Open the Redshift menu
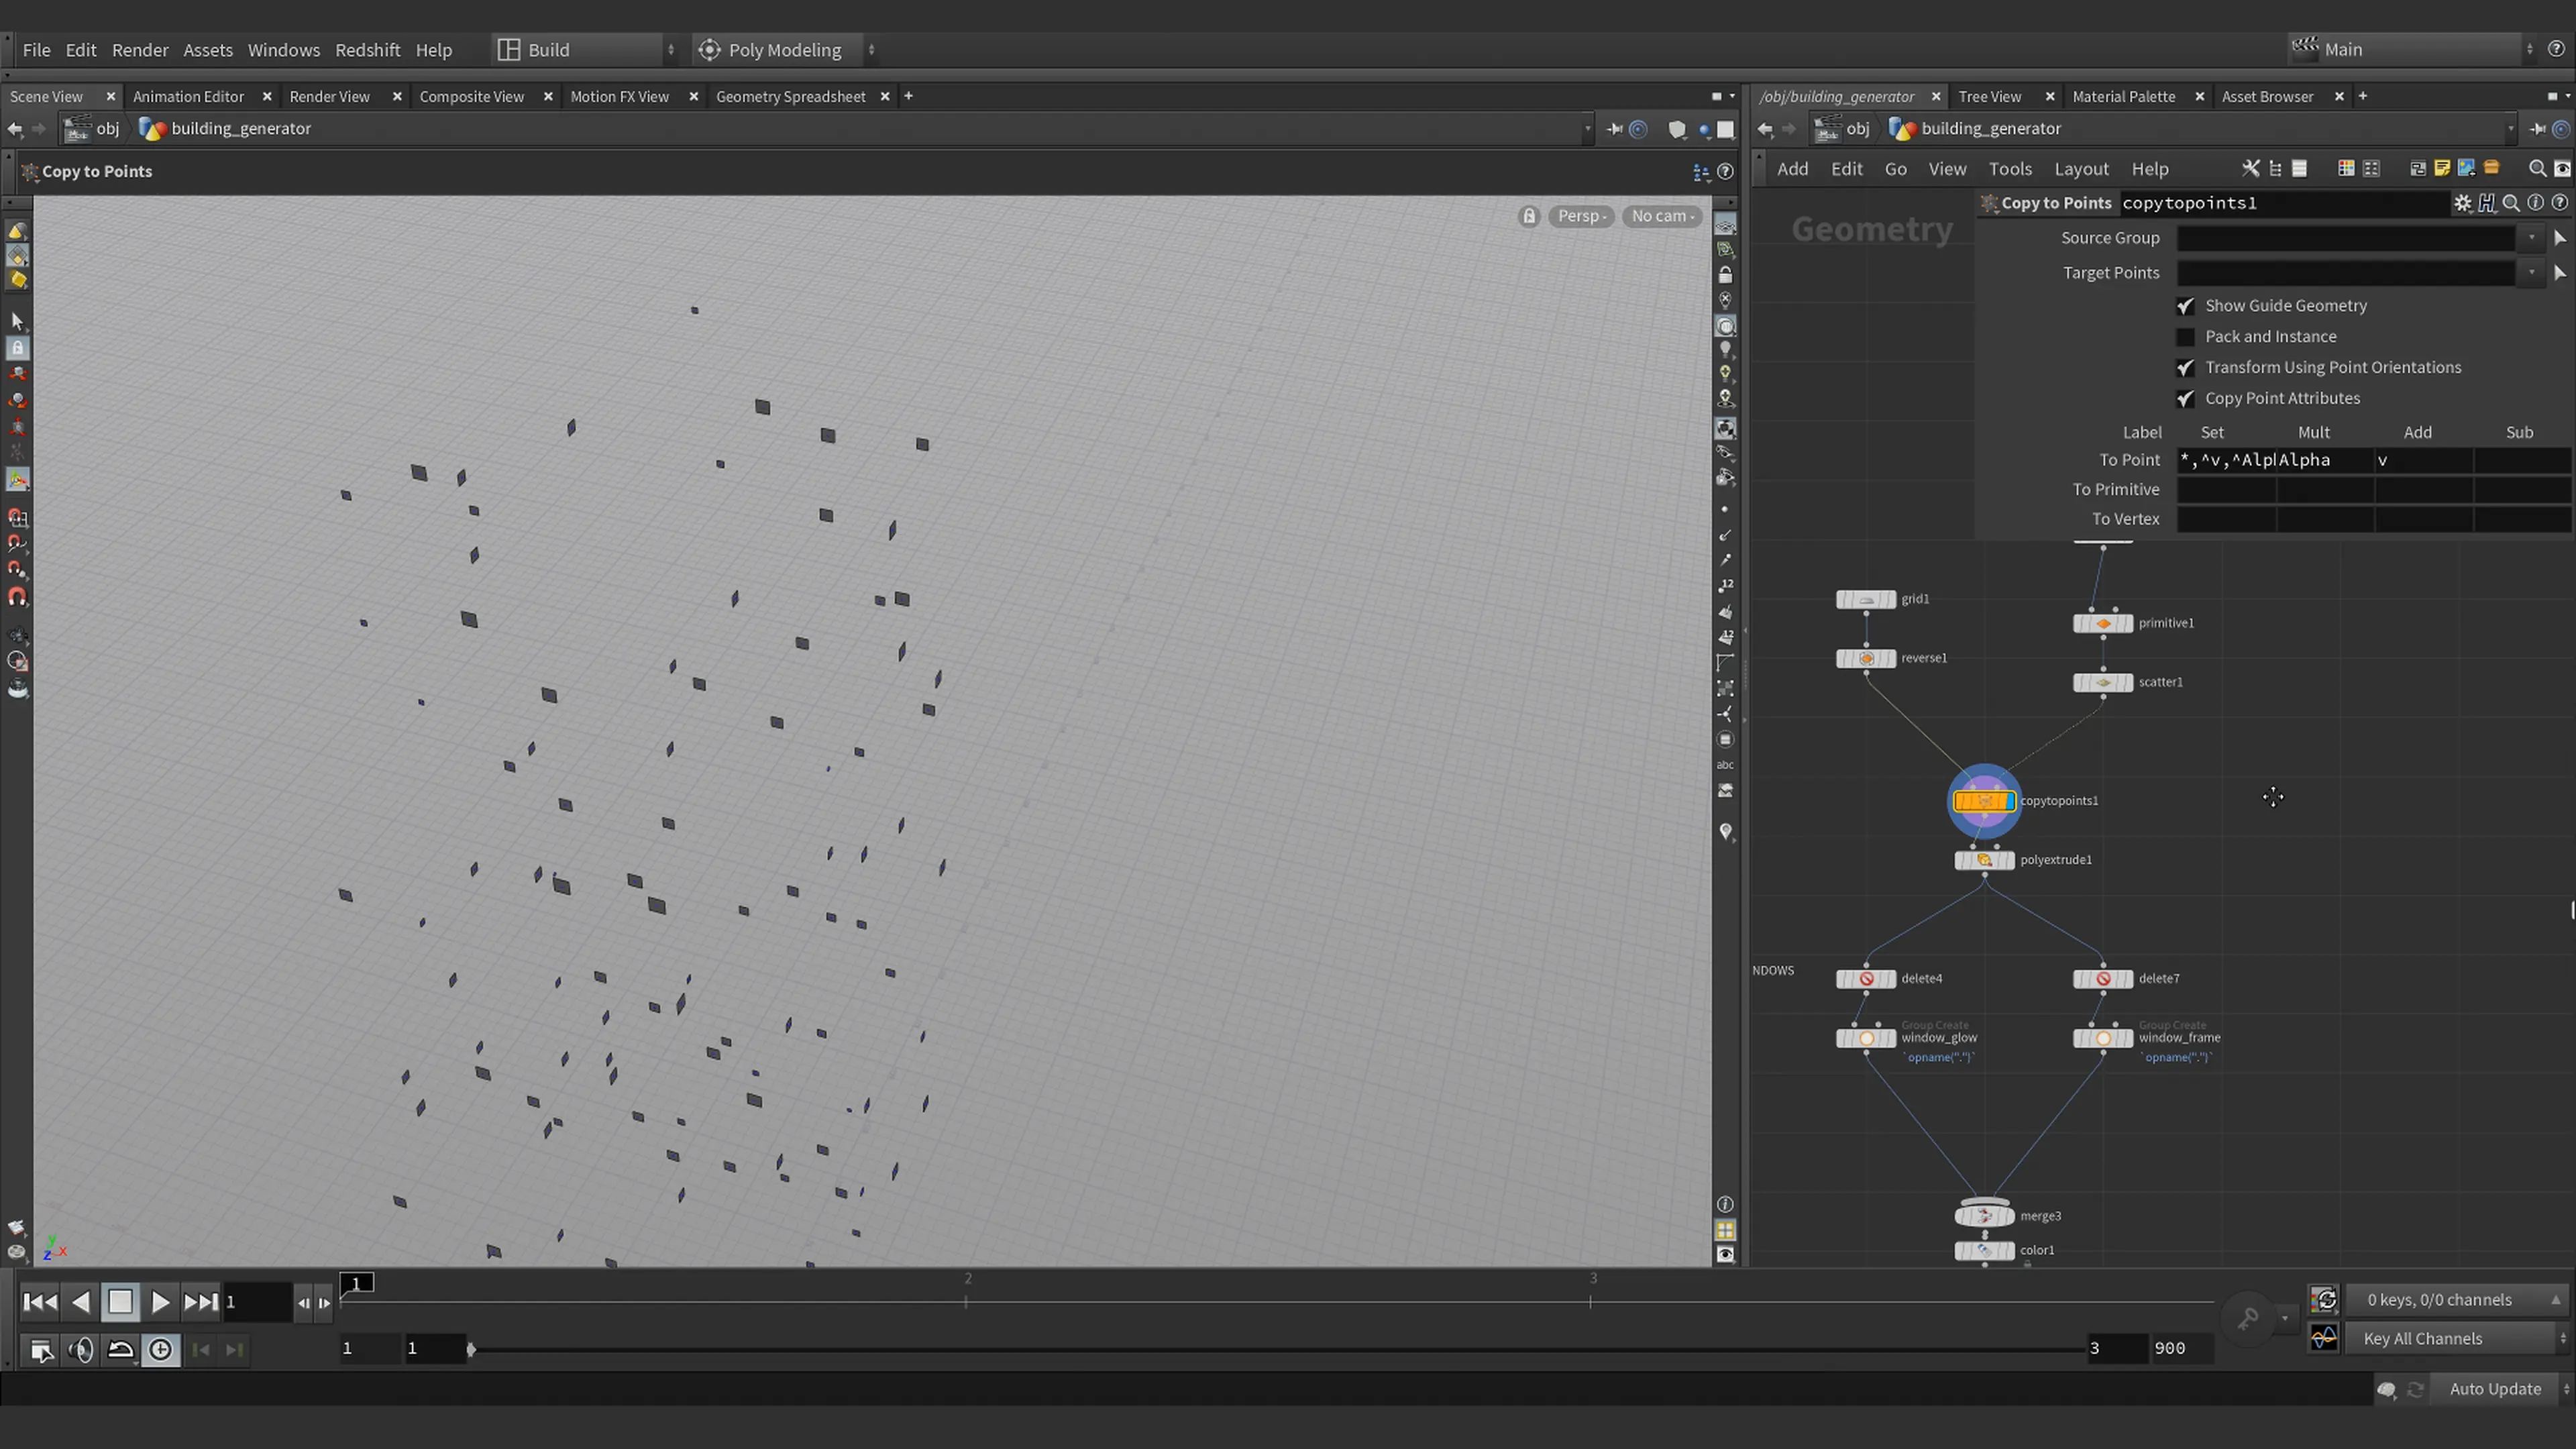Image resolution: width=2576 pixels, height=1449 pixels. coord(367,50)
